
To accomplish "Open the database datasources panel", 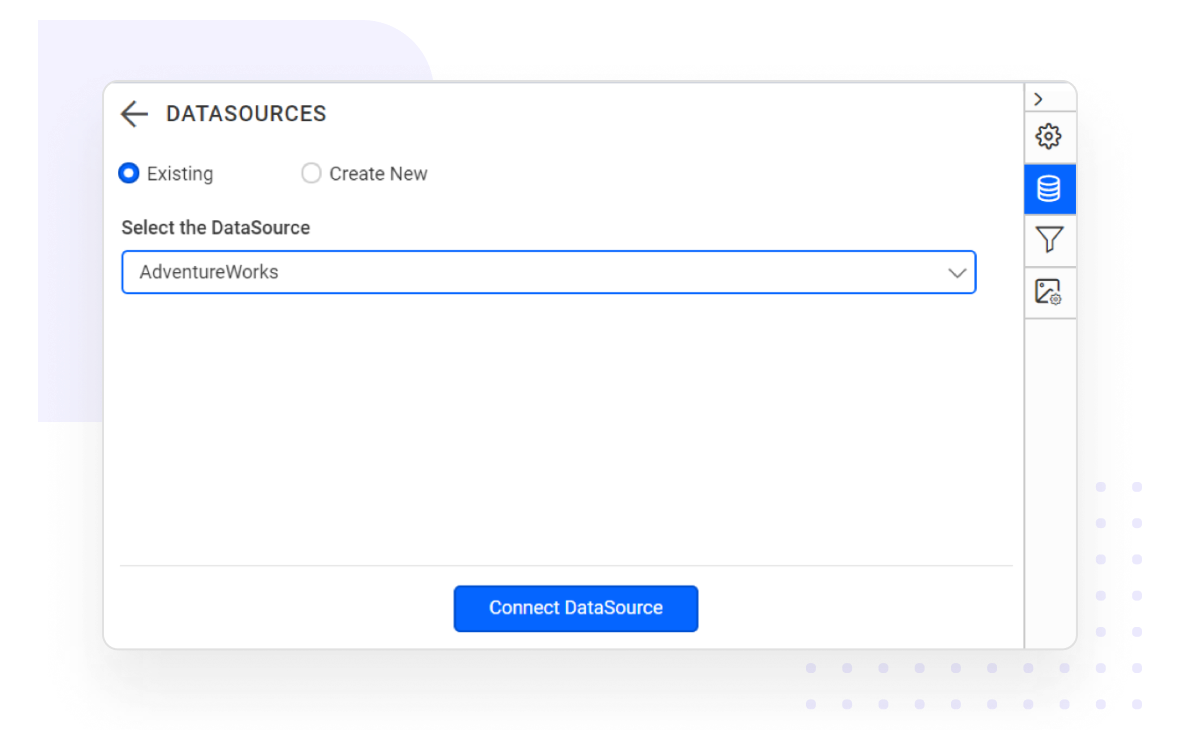I will 1049,189.
